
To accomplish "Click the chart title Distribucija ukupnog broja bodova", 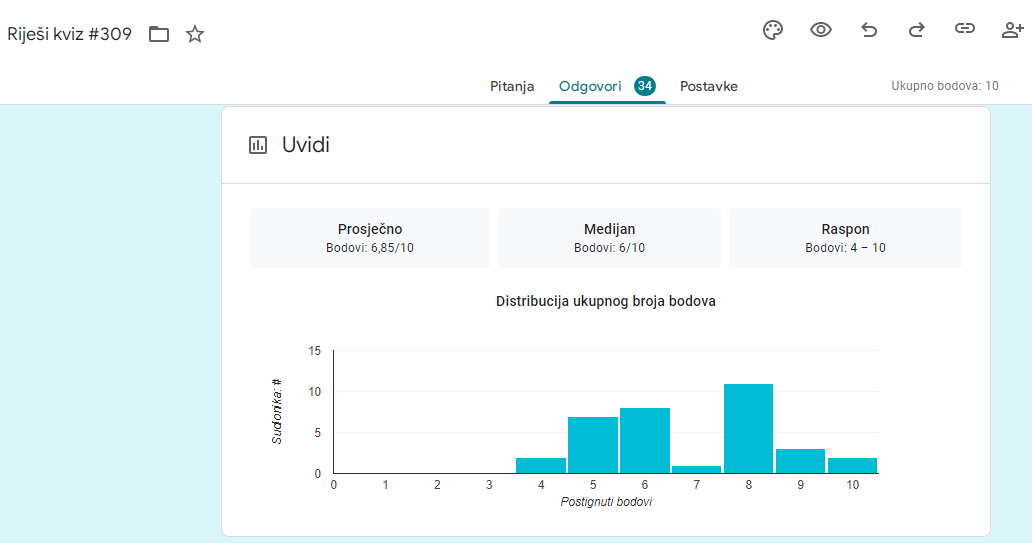I will (606, 301).
